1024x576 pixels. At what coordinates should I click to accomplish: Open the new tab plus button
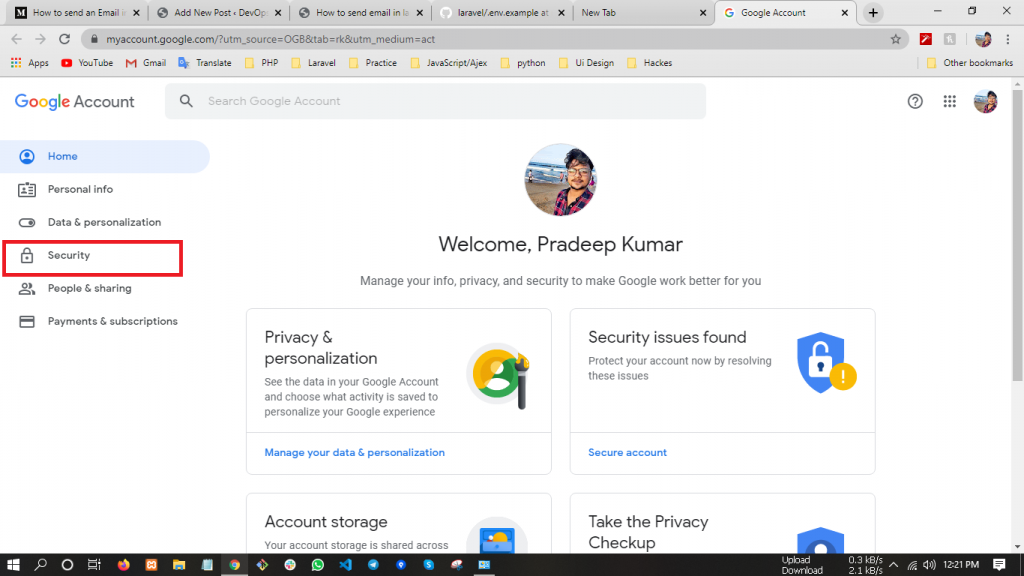(x=873, y=13)
